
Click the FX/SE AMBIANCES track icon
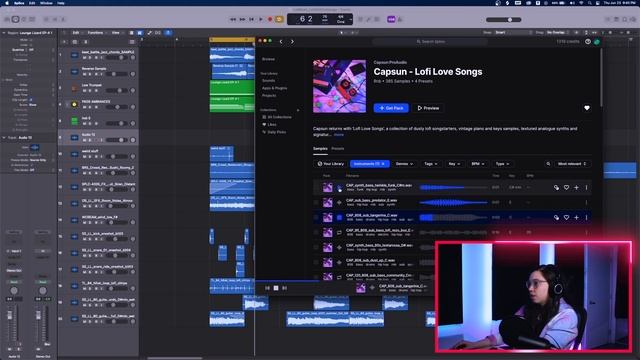coord(74,104)
